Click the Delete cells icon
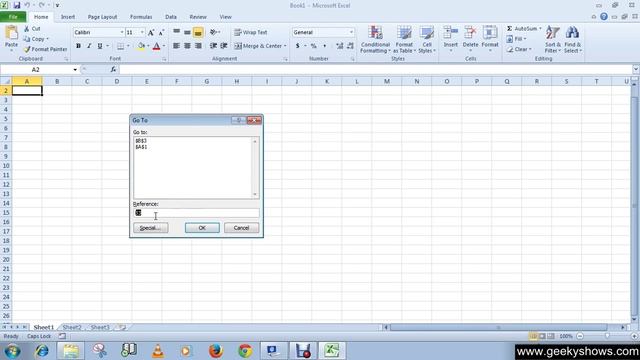The height and width of the screenshot is (360, 640). coord(470,33)
